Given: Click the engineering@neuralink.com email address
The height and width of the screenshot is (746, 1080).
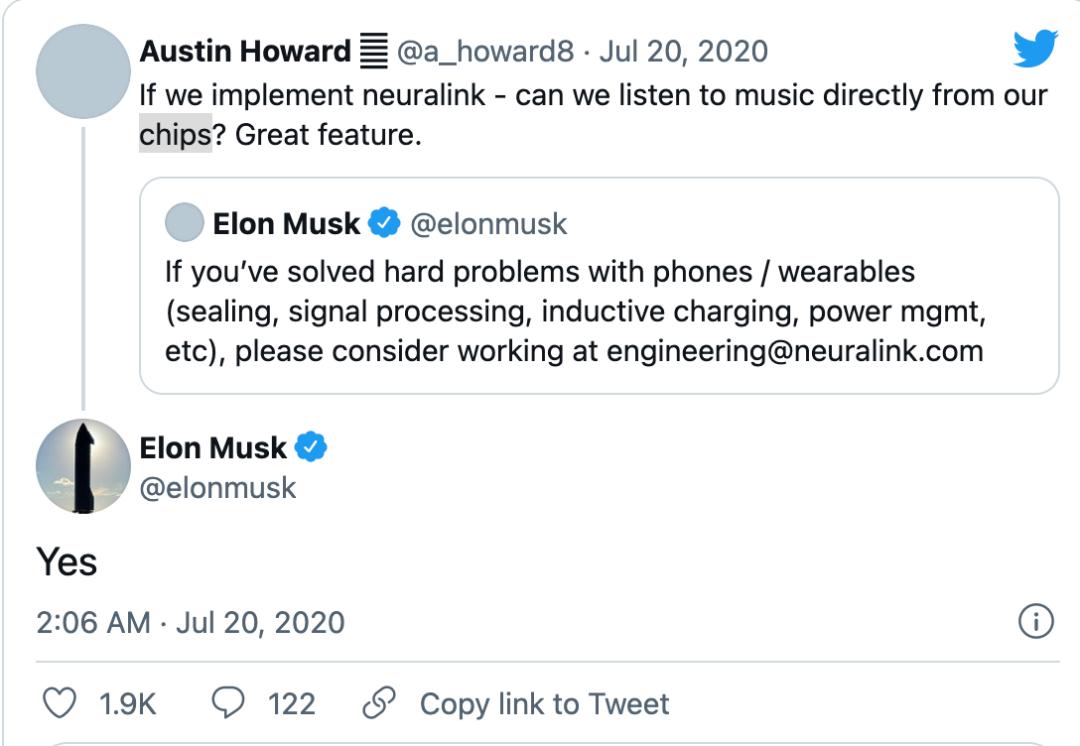Looking at the screenshot, I should coord(795,351).
